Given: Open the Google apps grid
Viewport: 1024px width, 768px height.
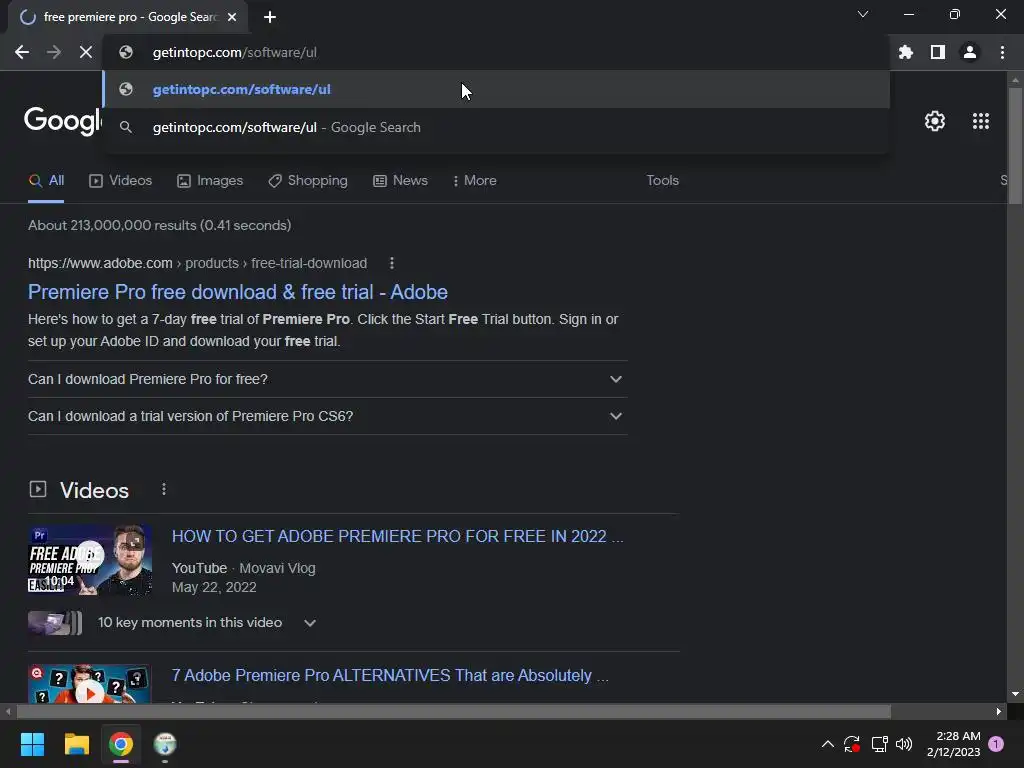Looking at the screenshot, I should click(981, 121).
